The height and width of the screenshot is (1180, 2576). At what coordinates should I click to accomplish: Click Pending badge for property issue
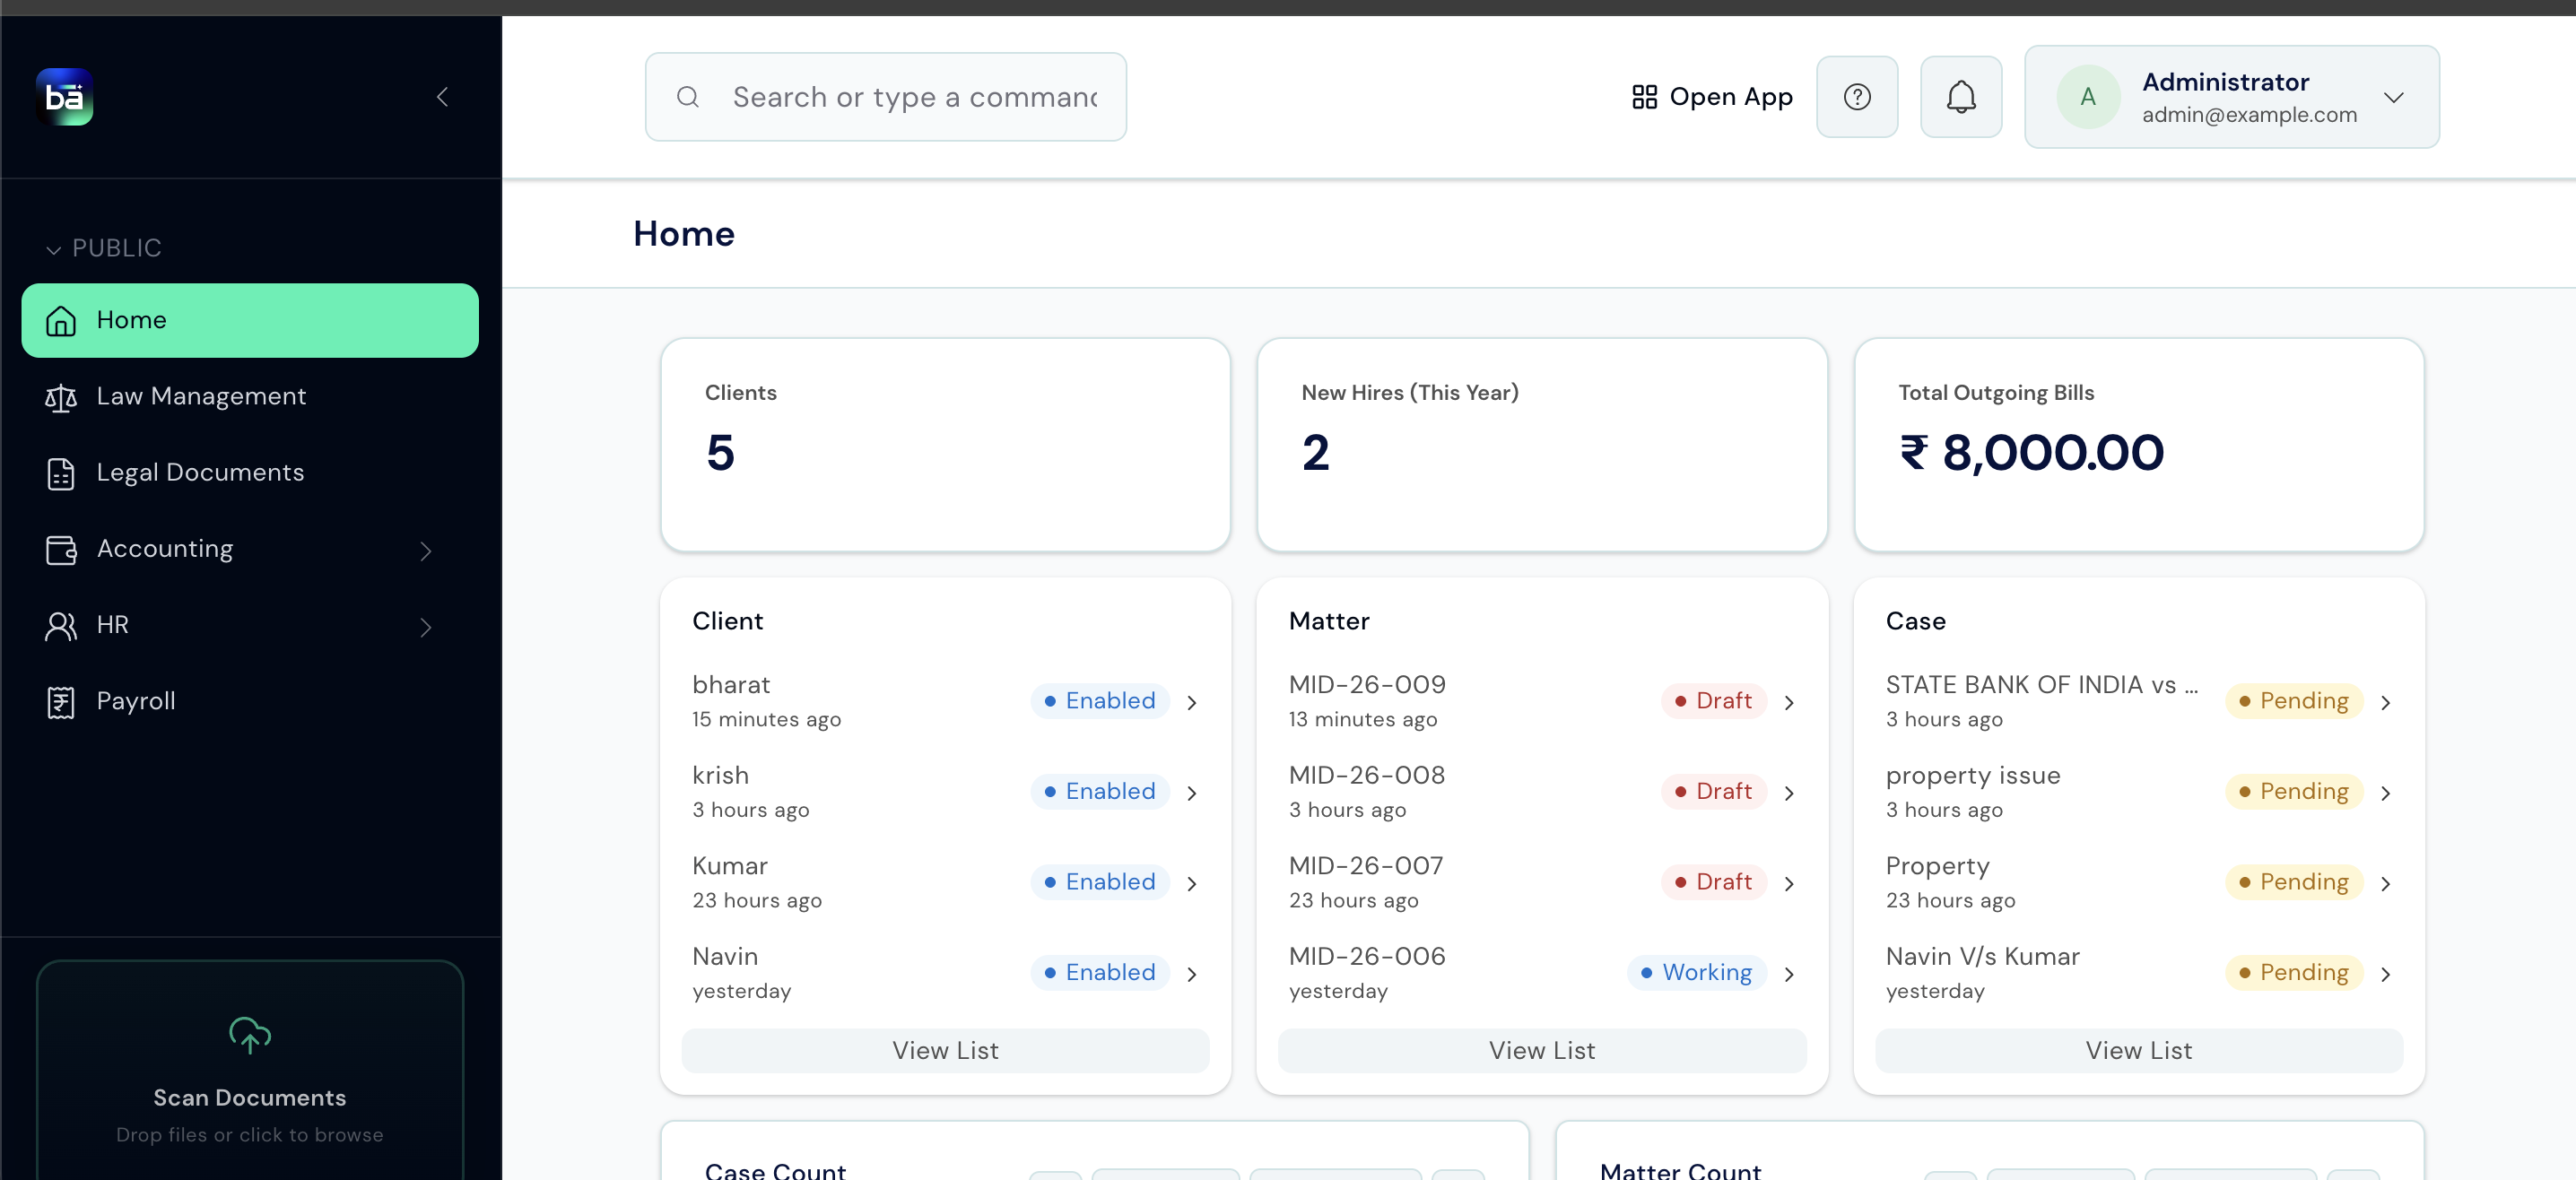click(2294, 792)
